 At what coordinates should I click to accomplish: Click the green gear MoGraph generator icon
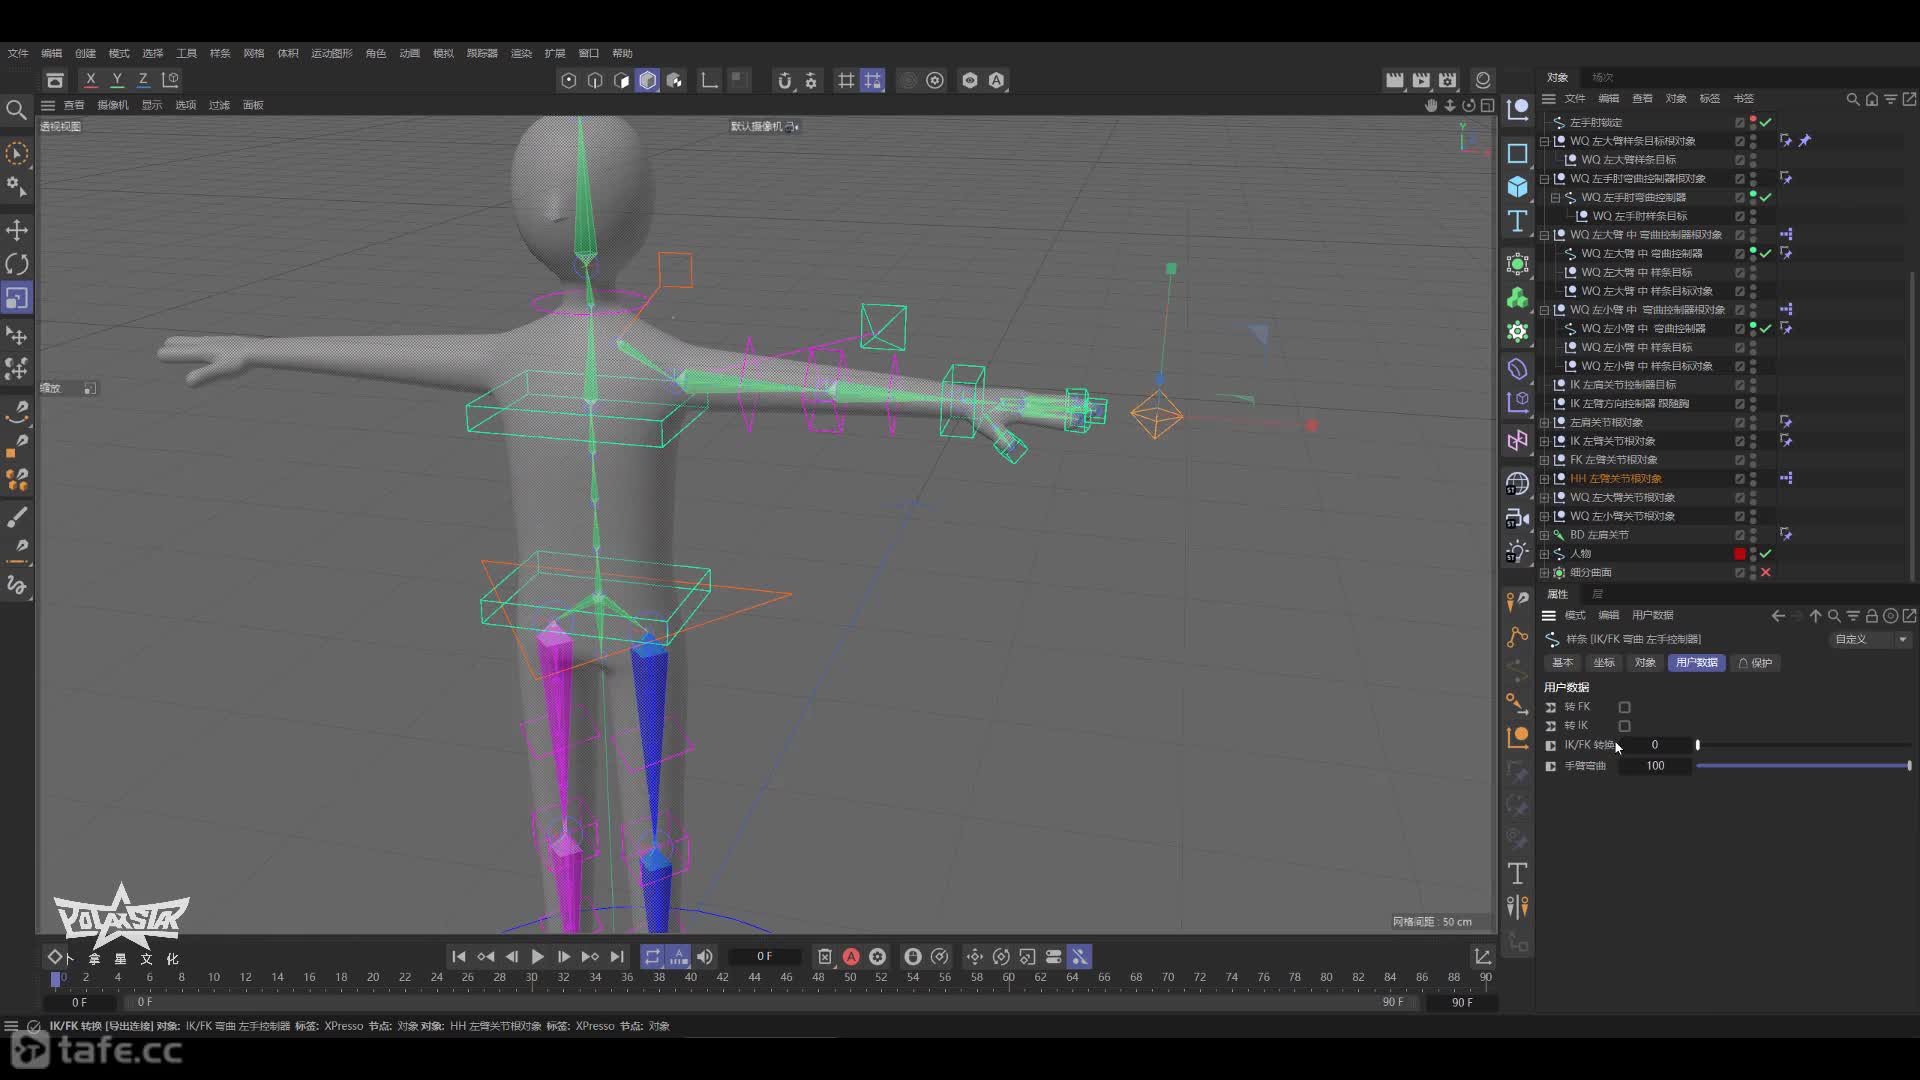[x=1517, y=331]
